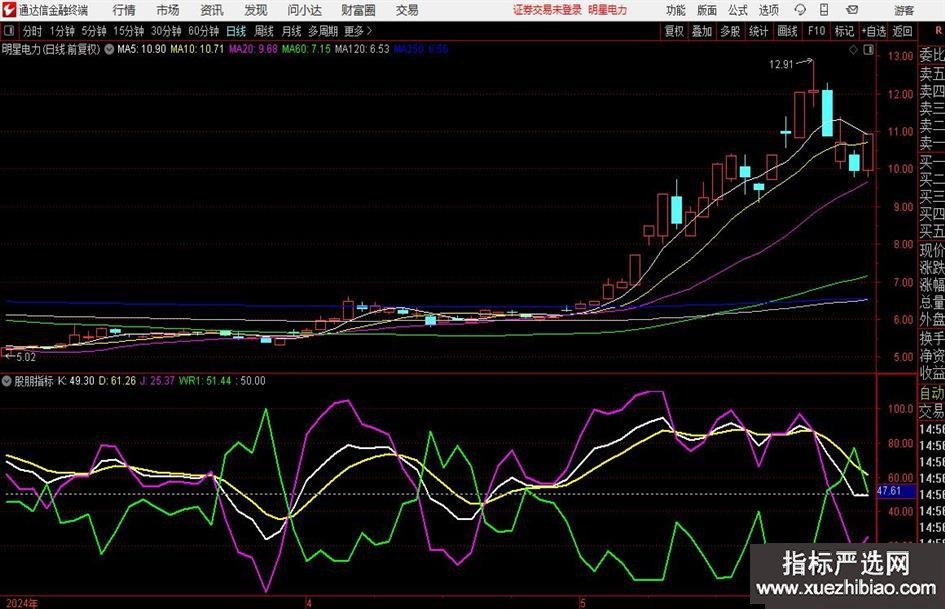Image resolution: width=945 pixels, height=609 pixels.
Task: Open the 选项 menu
Action: click(769, 10)
